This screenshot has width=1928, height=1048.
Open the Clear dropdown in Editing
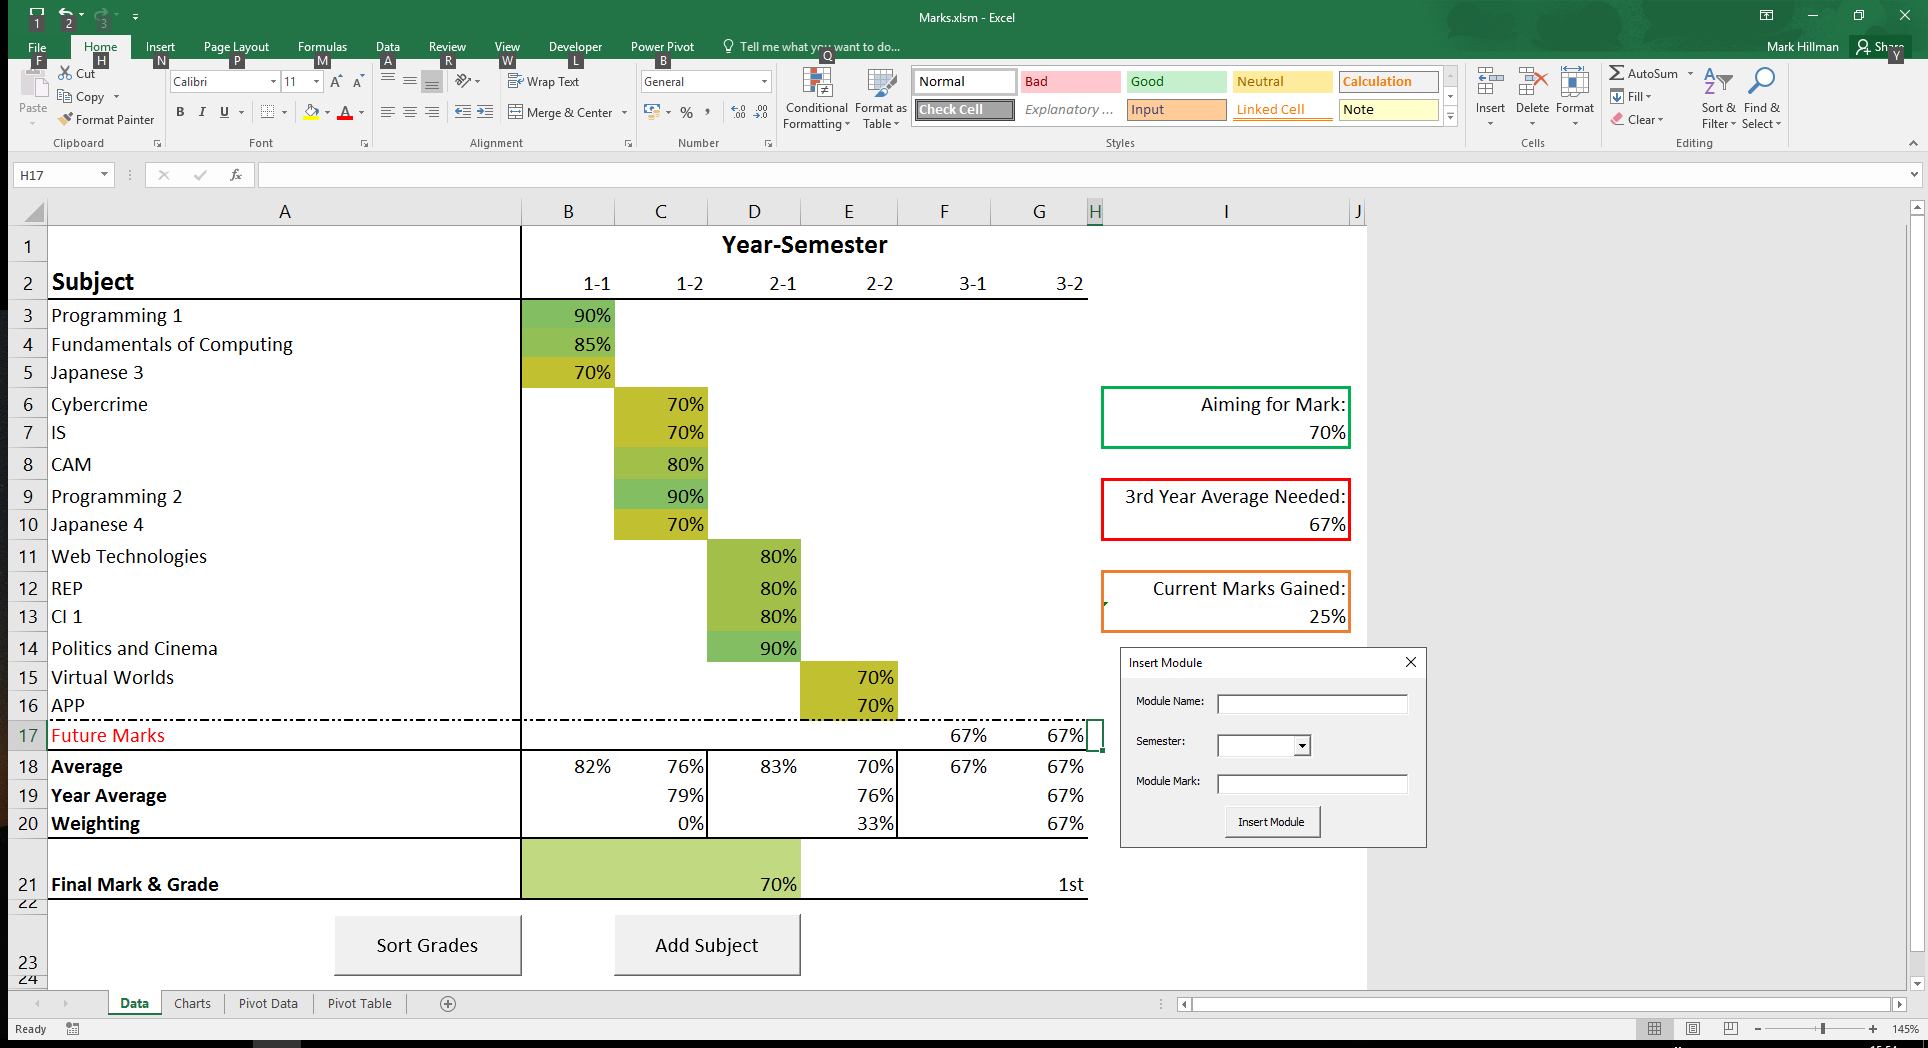(1638, 119)
